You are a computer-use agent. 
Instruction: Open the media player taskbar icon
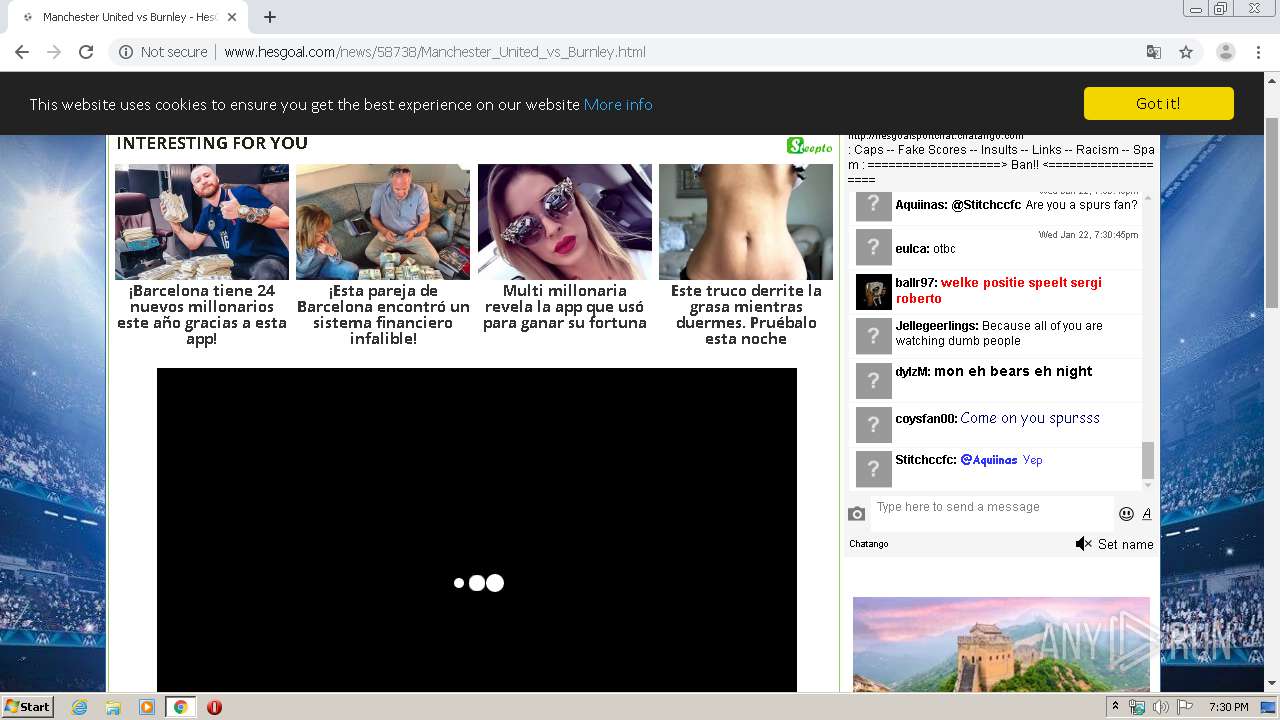147,707
